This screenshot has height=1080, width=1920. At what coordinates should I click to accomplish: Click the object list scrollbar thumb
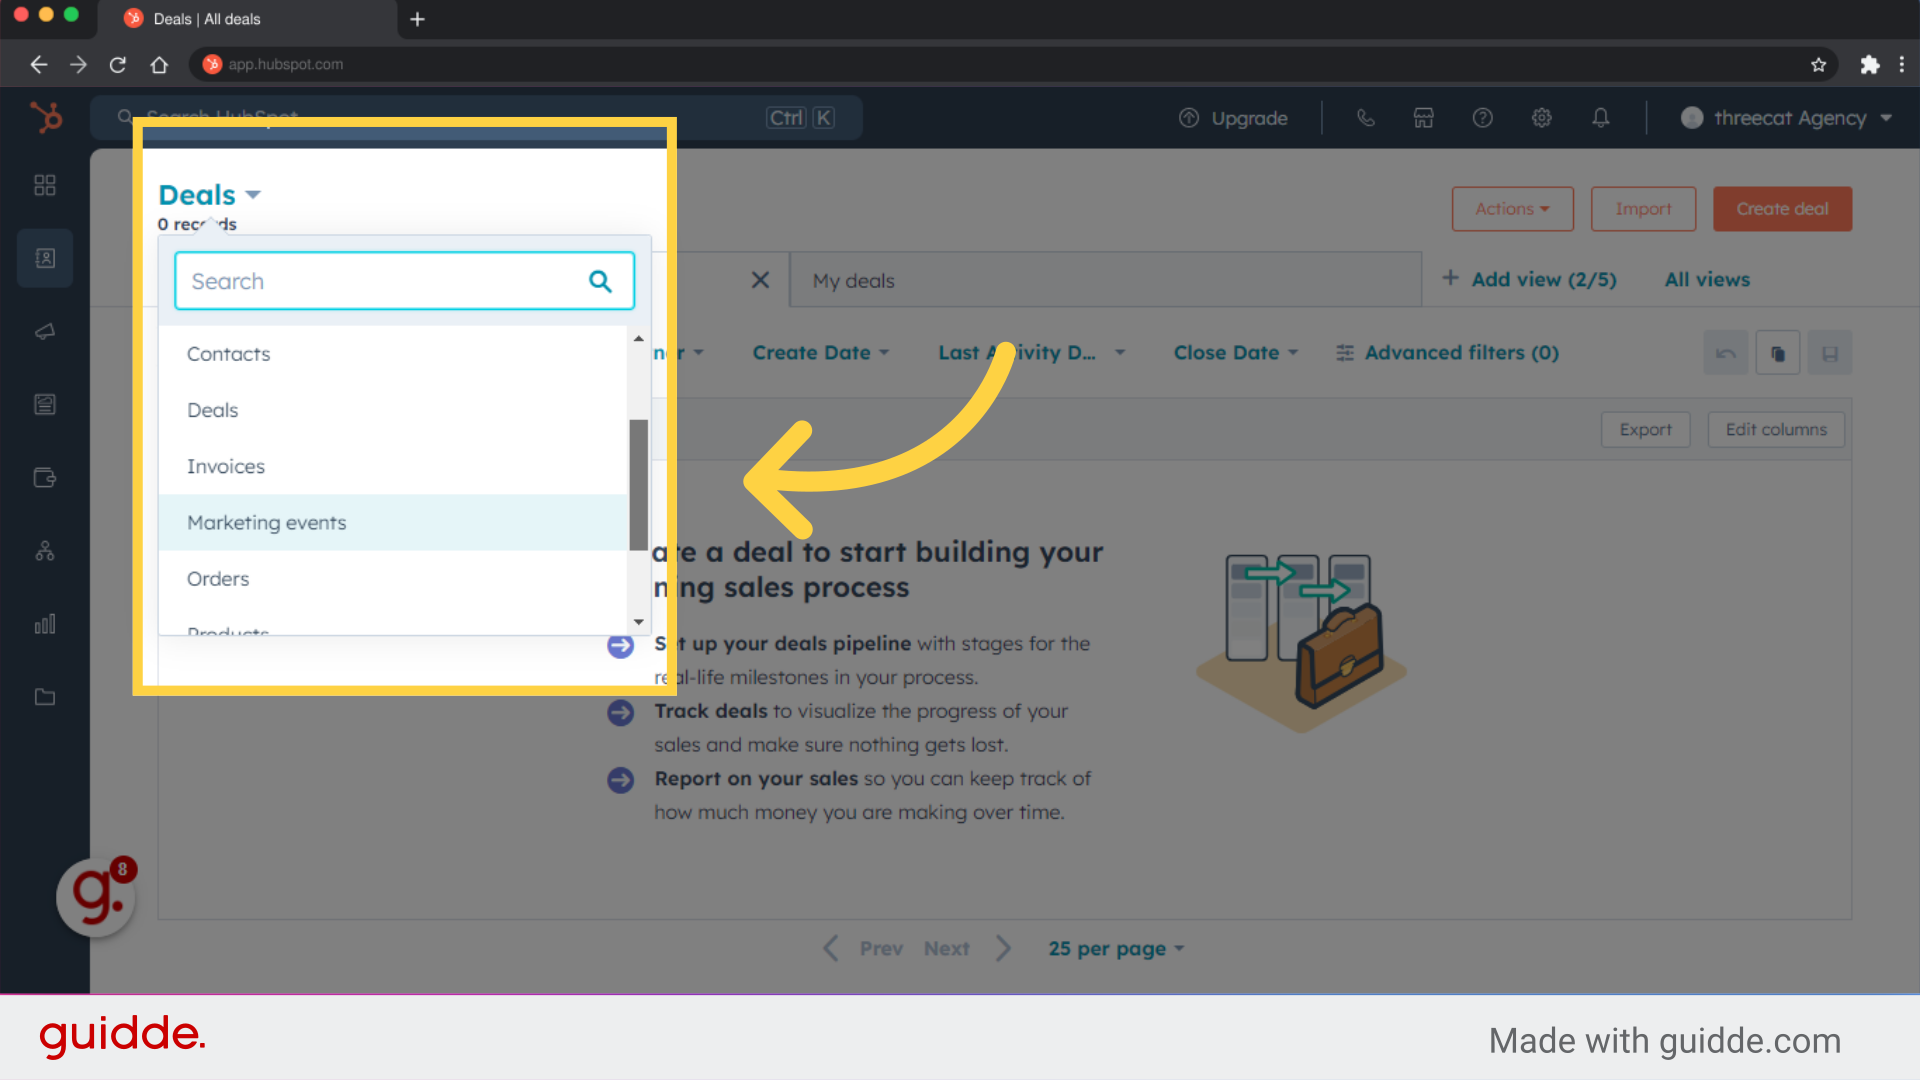tap(638, 485)
